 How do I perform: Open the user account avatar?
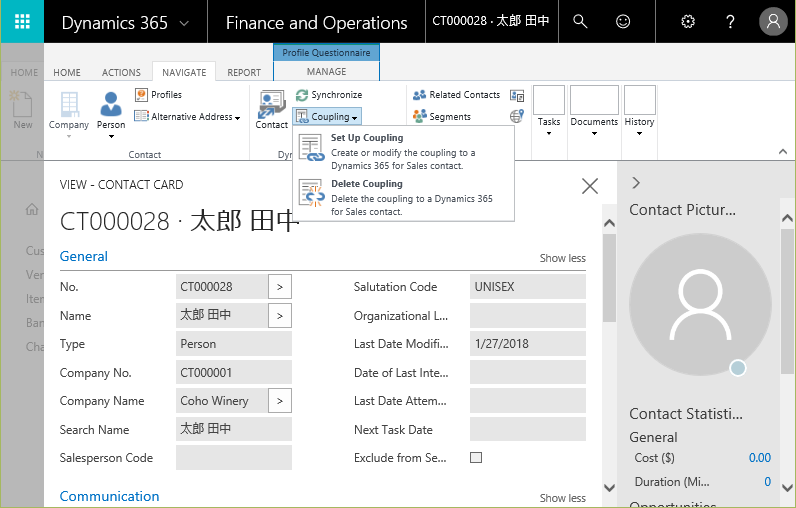coord(773,21)
